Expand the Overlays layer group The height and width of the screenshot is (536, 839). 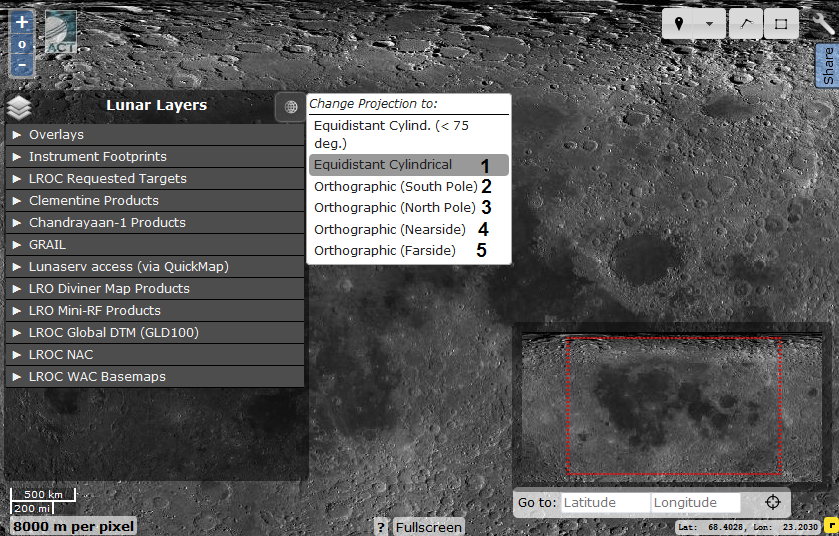point(155,135)
